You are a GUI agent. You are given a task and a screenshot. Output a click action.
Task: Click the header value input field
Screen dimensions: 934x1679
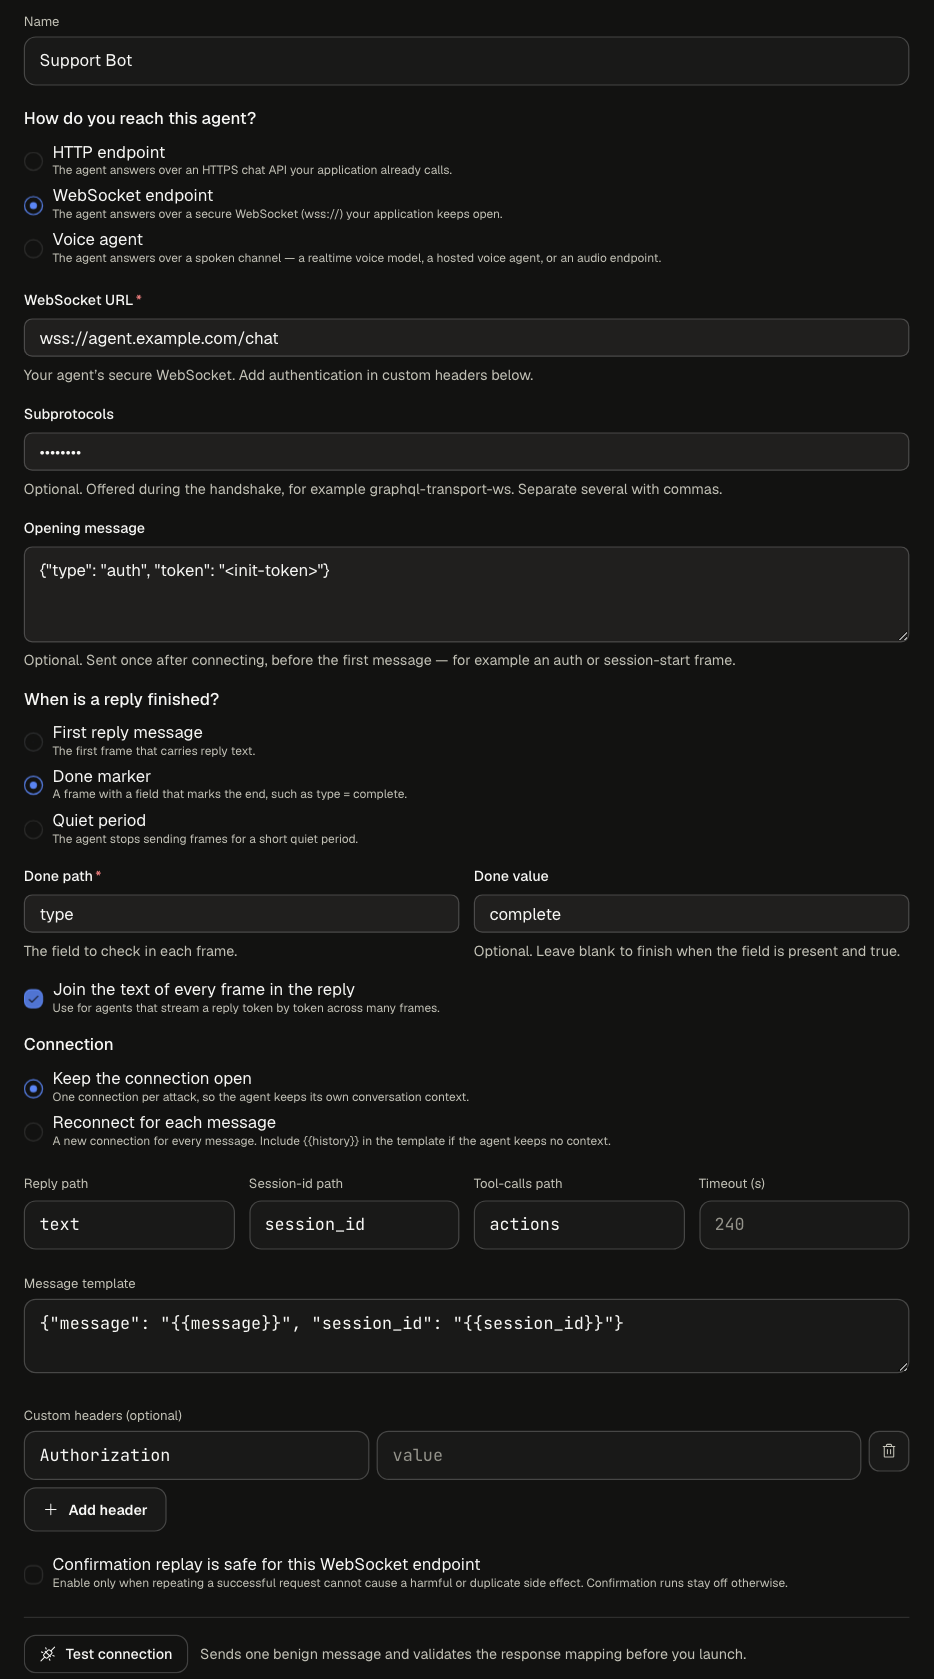pyautogui.click(x=619, y=1455)
